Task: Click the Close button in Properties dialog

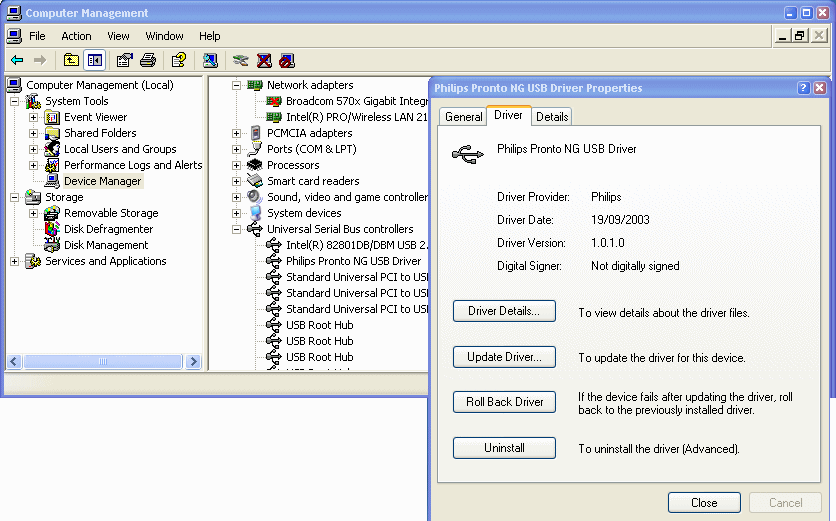Action: [704, 503]
